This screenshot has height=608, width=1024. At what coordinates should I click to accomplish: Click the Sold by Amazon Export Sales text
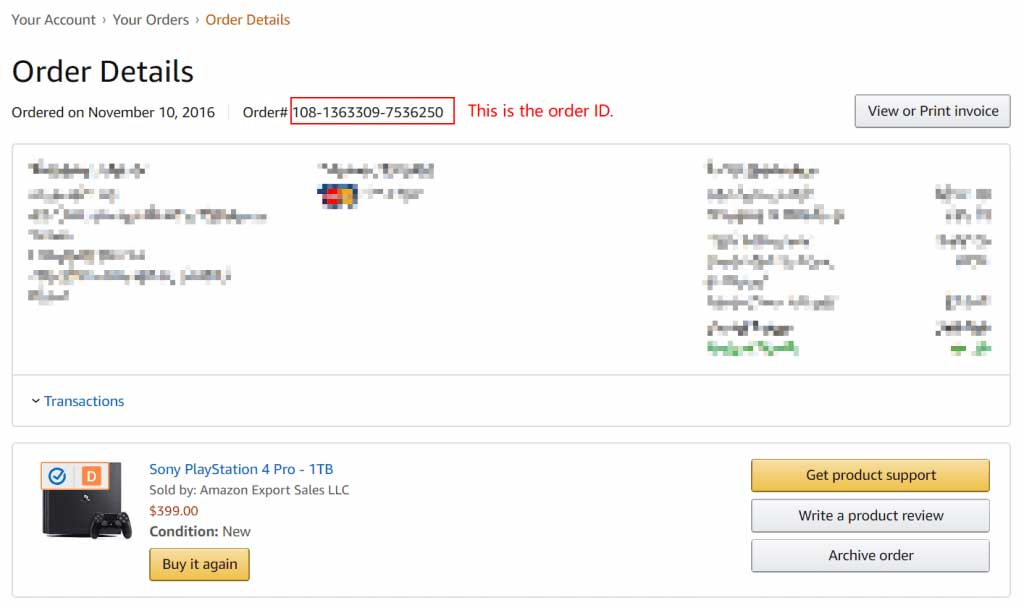pyautogui.click(x=249, y=490)
